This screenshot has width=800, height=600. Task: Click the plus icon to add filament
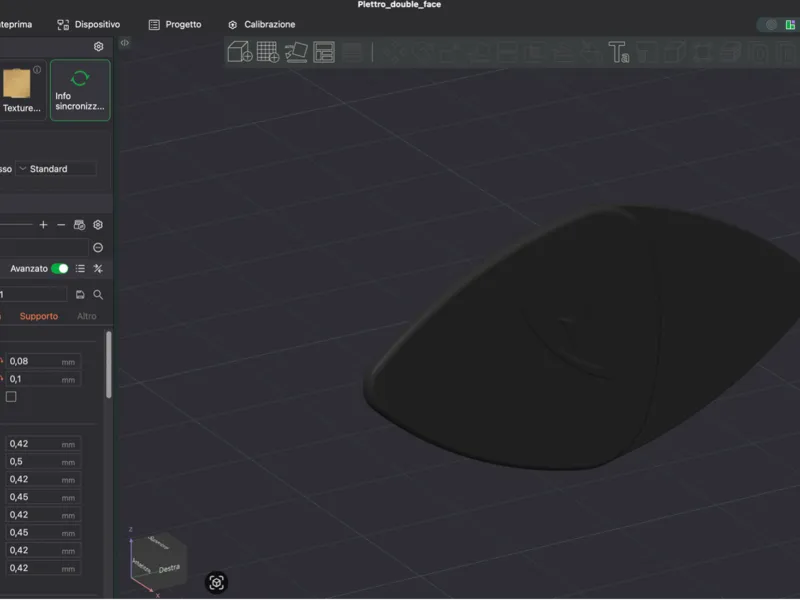[x=43, y=224]
